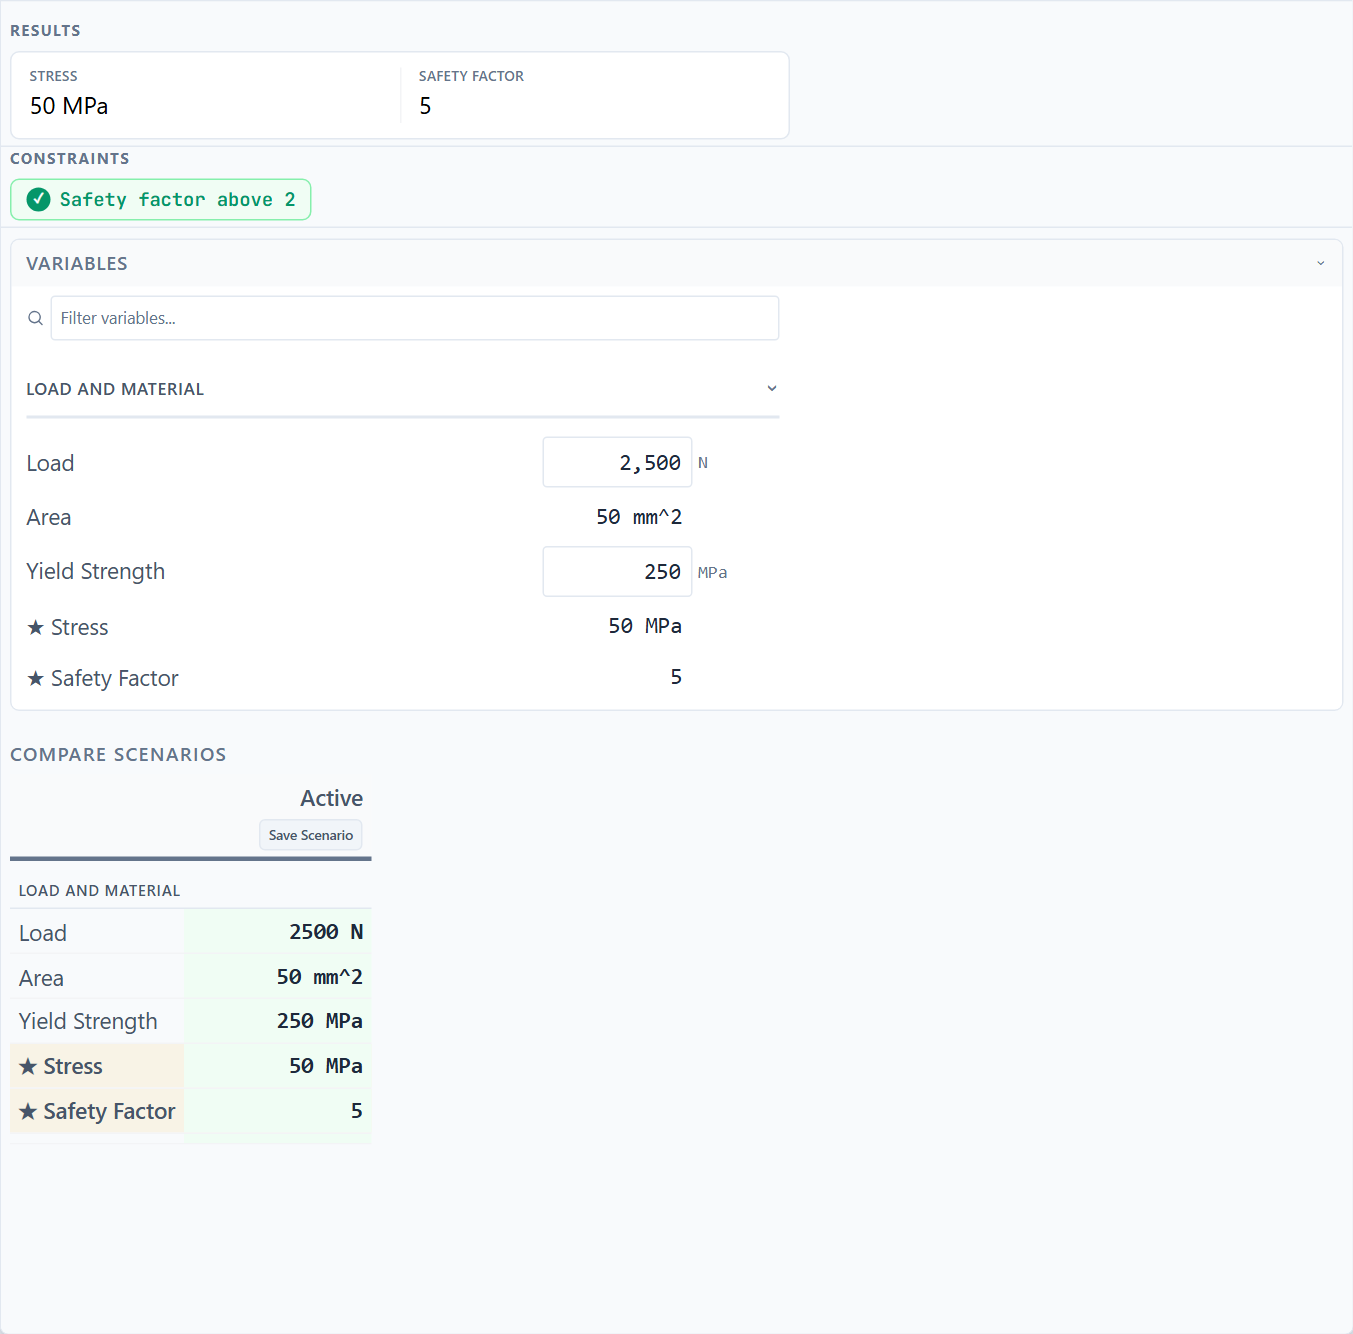
Task: Click the Safety Factor result value 5
Action: [x=425, y=106]
